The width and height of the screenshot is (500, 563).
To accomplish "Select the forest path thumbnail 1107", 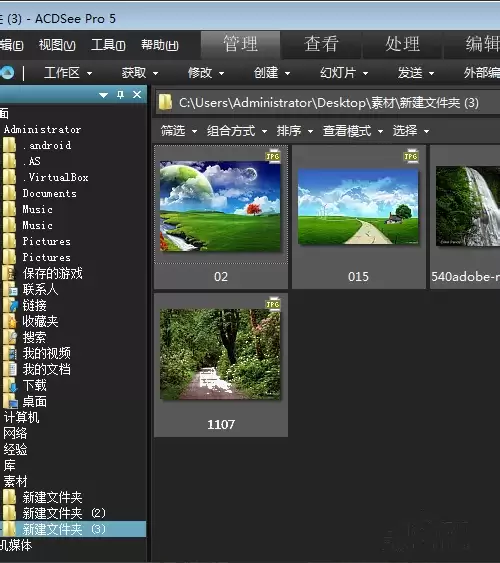I will 220,354.
